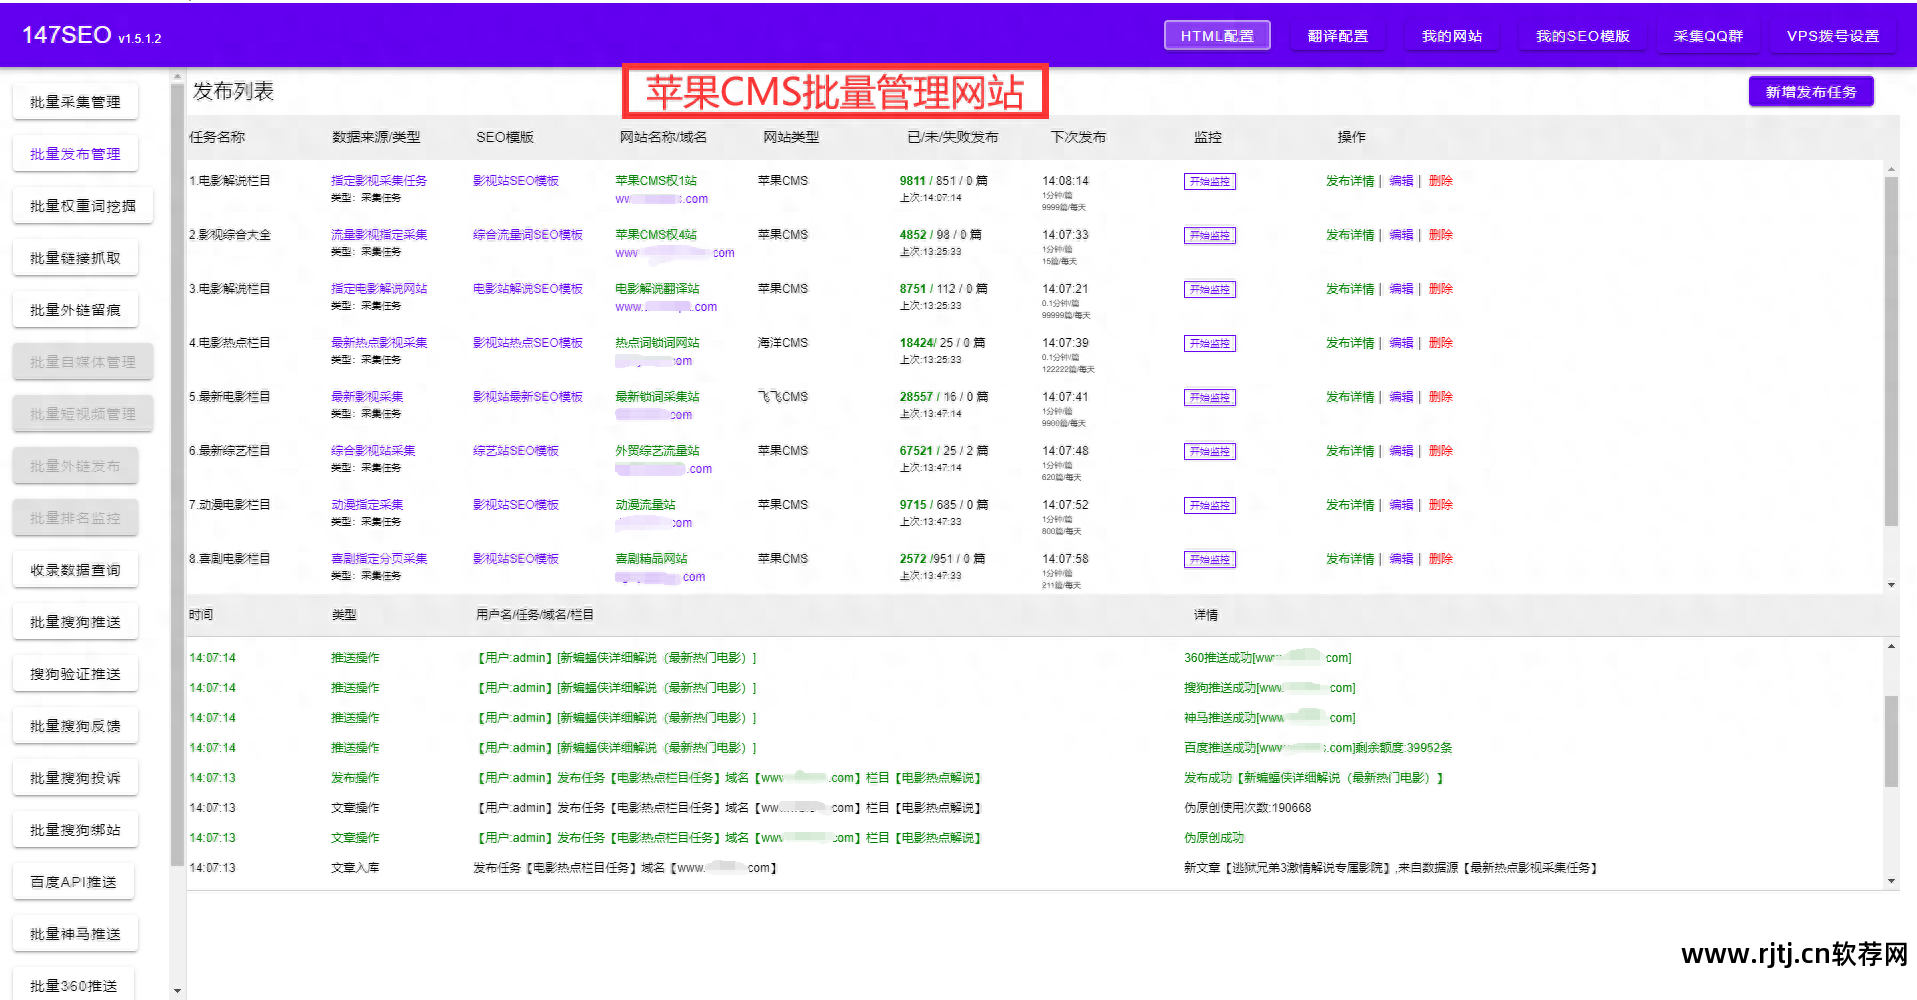Viewport: 1917px width, 1000px height.
Task: Open 批量采集管理 in sidebar
Action: 75,101
